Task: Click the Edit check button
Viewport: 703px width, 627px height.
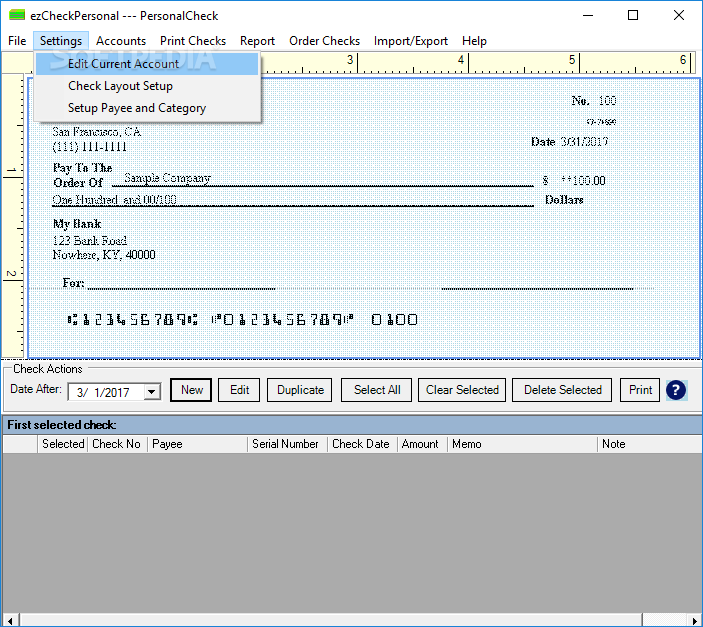Action: tap(239, 390)
